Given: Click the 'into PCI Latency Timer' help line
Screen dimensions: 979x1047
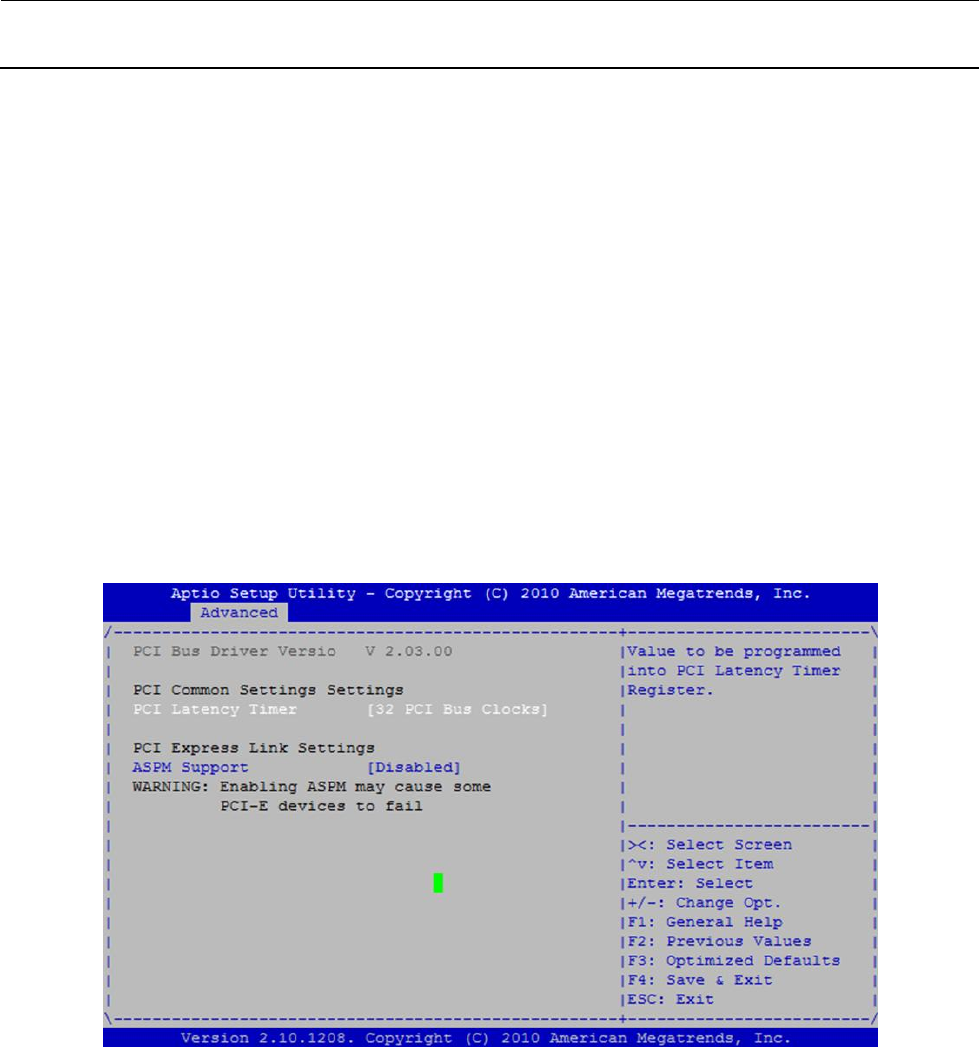Looking at the screenshot, I should pyautogui.click(x=734, y=670).
